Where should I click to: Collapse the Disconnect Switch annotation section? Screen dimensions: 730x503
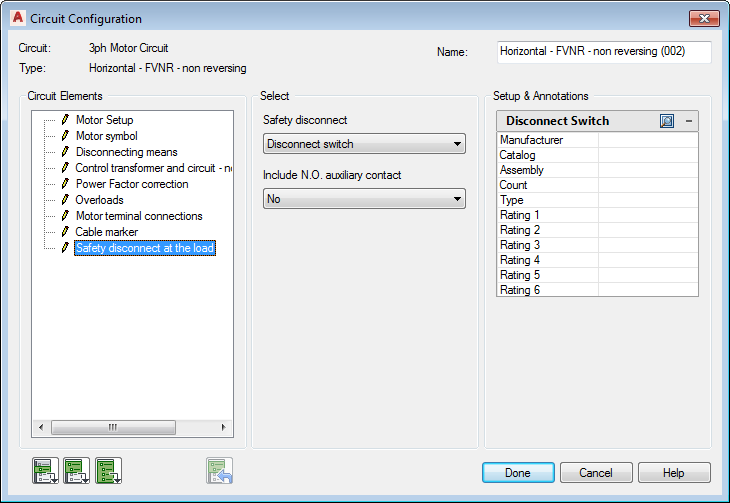(689, 121)
